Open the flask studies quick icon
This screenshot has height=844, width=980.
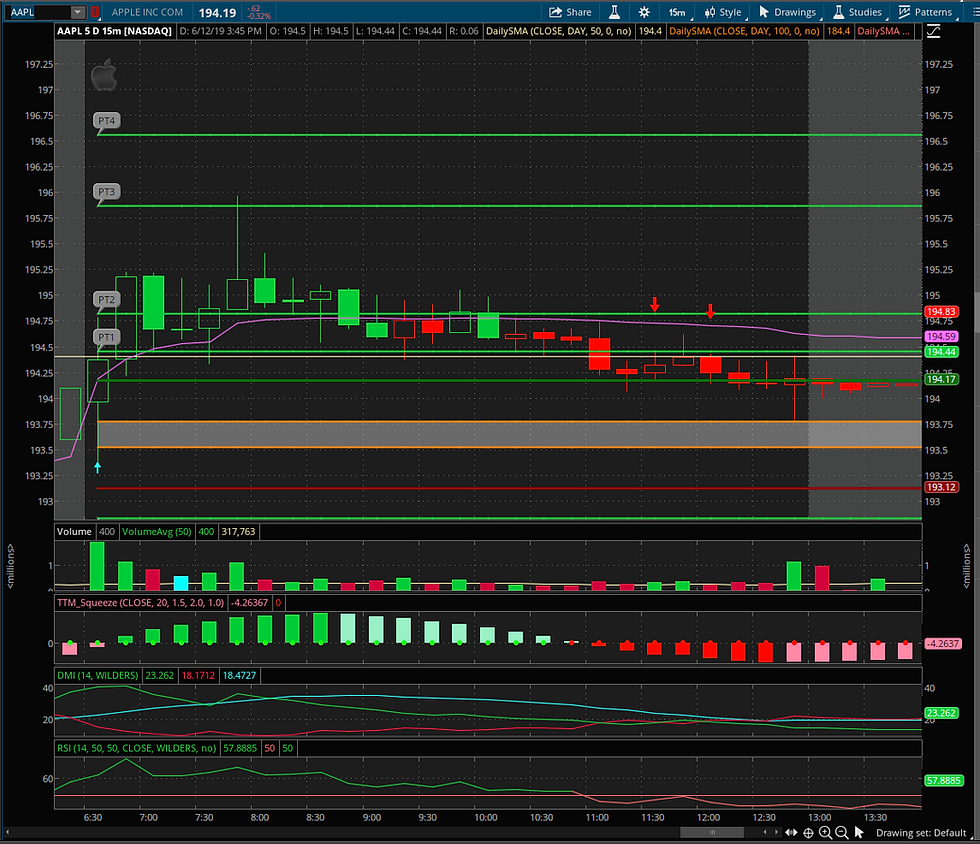click(x=614, y=12)
